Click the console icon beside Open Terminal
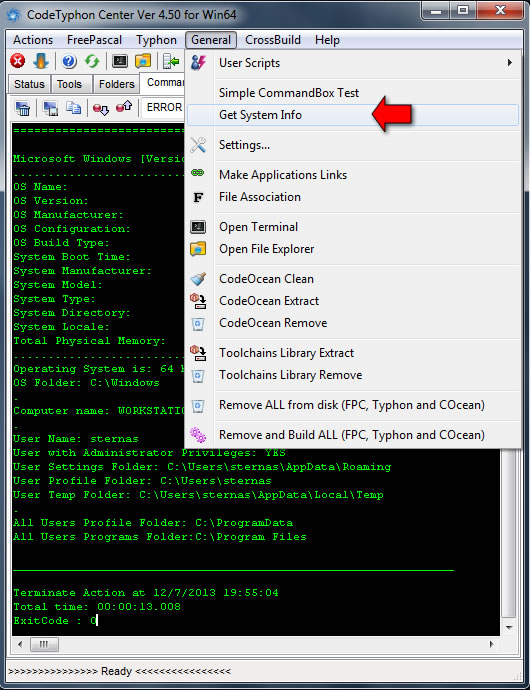530x690 pixels. (x=198, y=227)
